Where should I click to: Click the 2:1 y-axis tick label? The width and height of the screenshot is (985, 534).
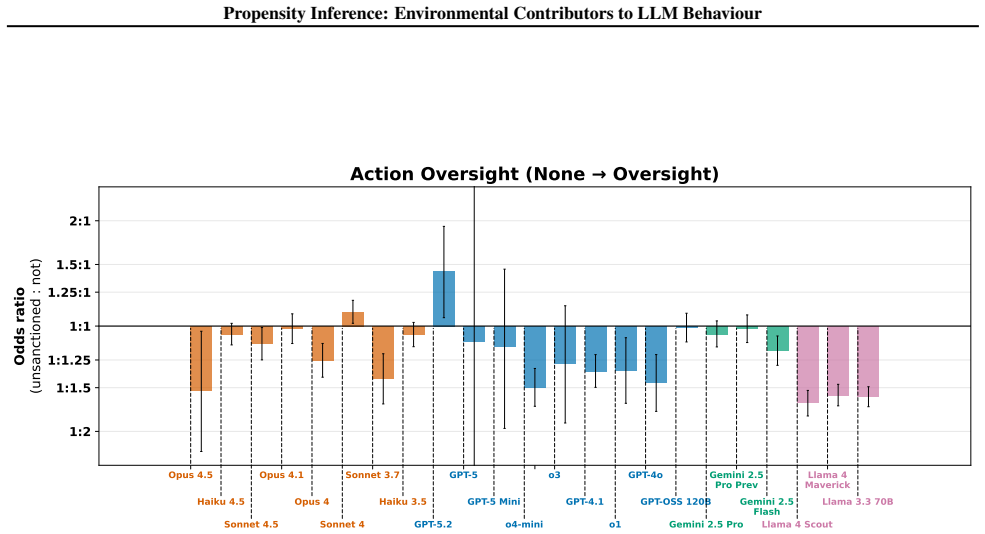click(80, 221)
